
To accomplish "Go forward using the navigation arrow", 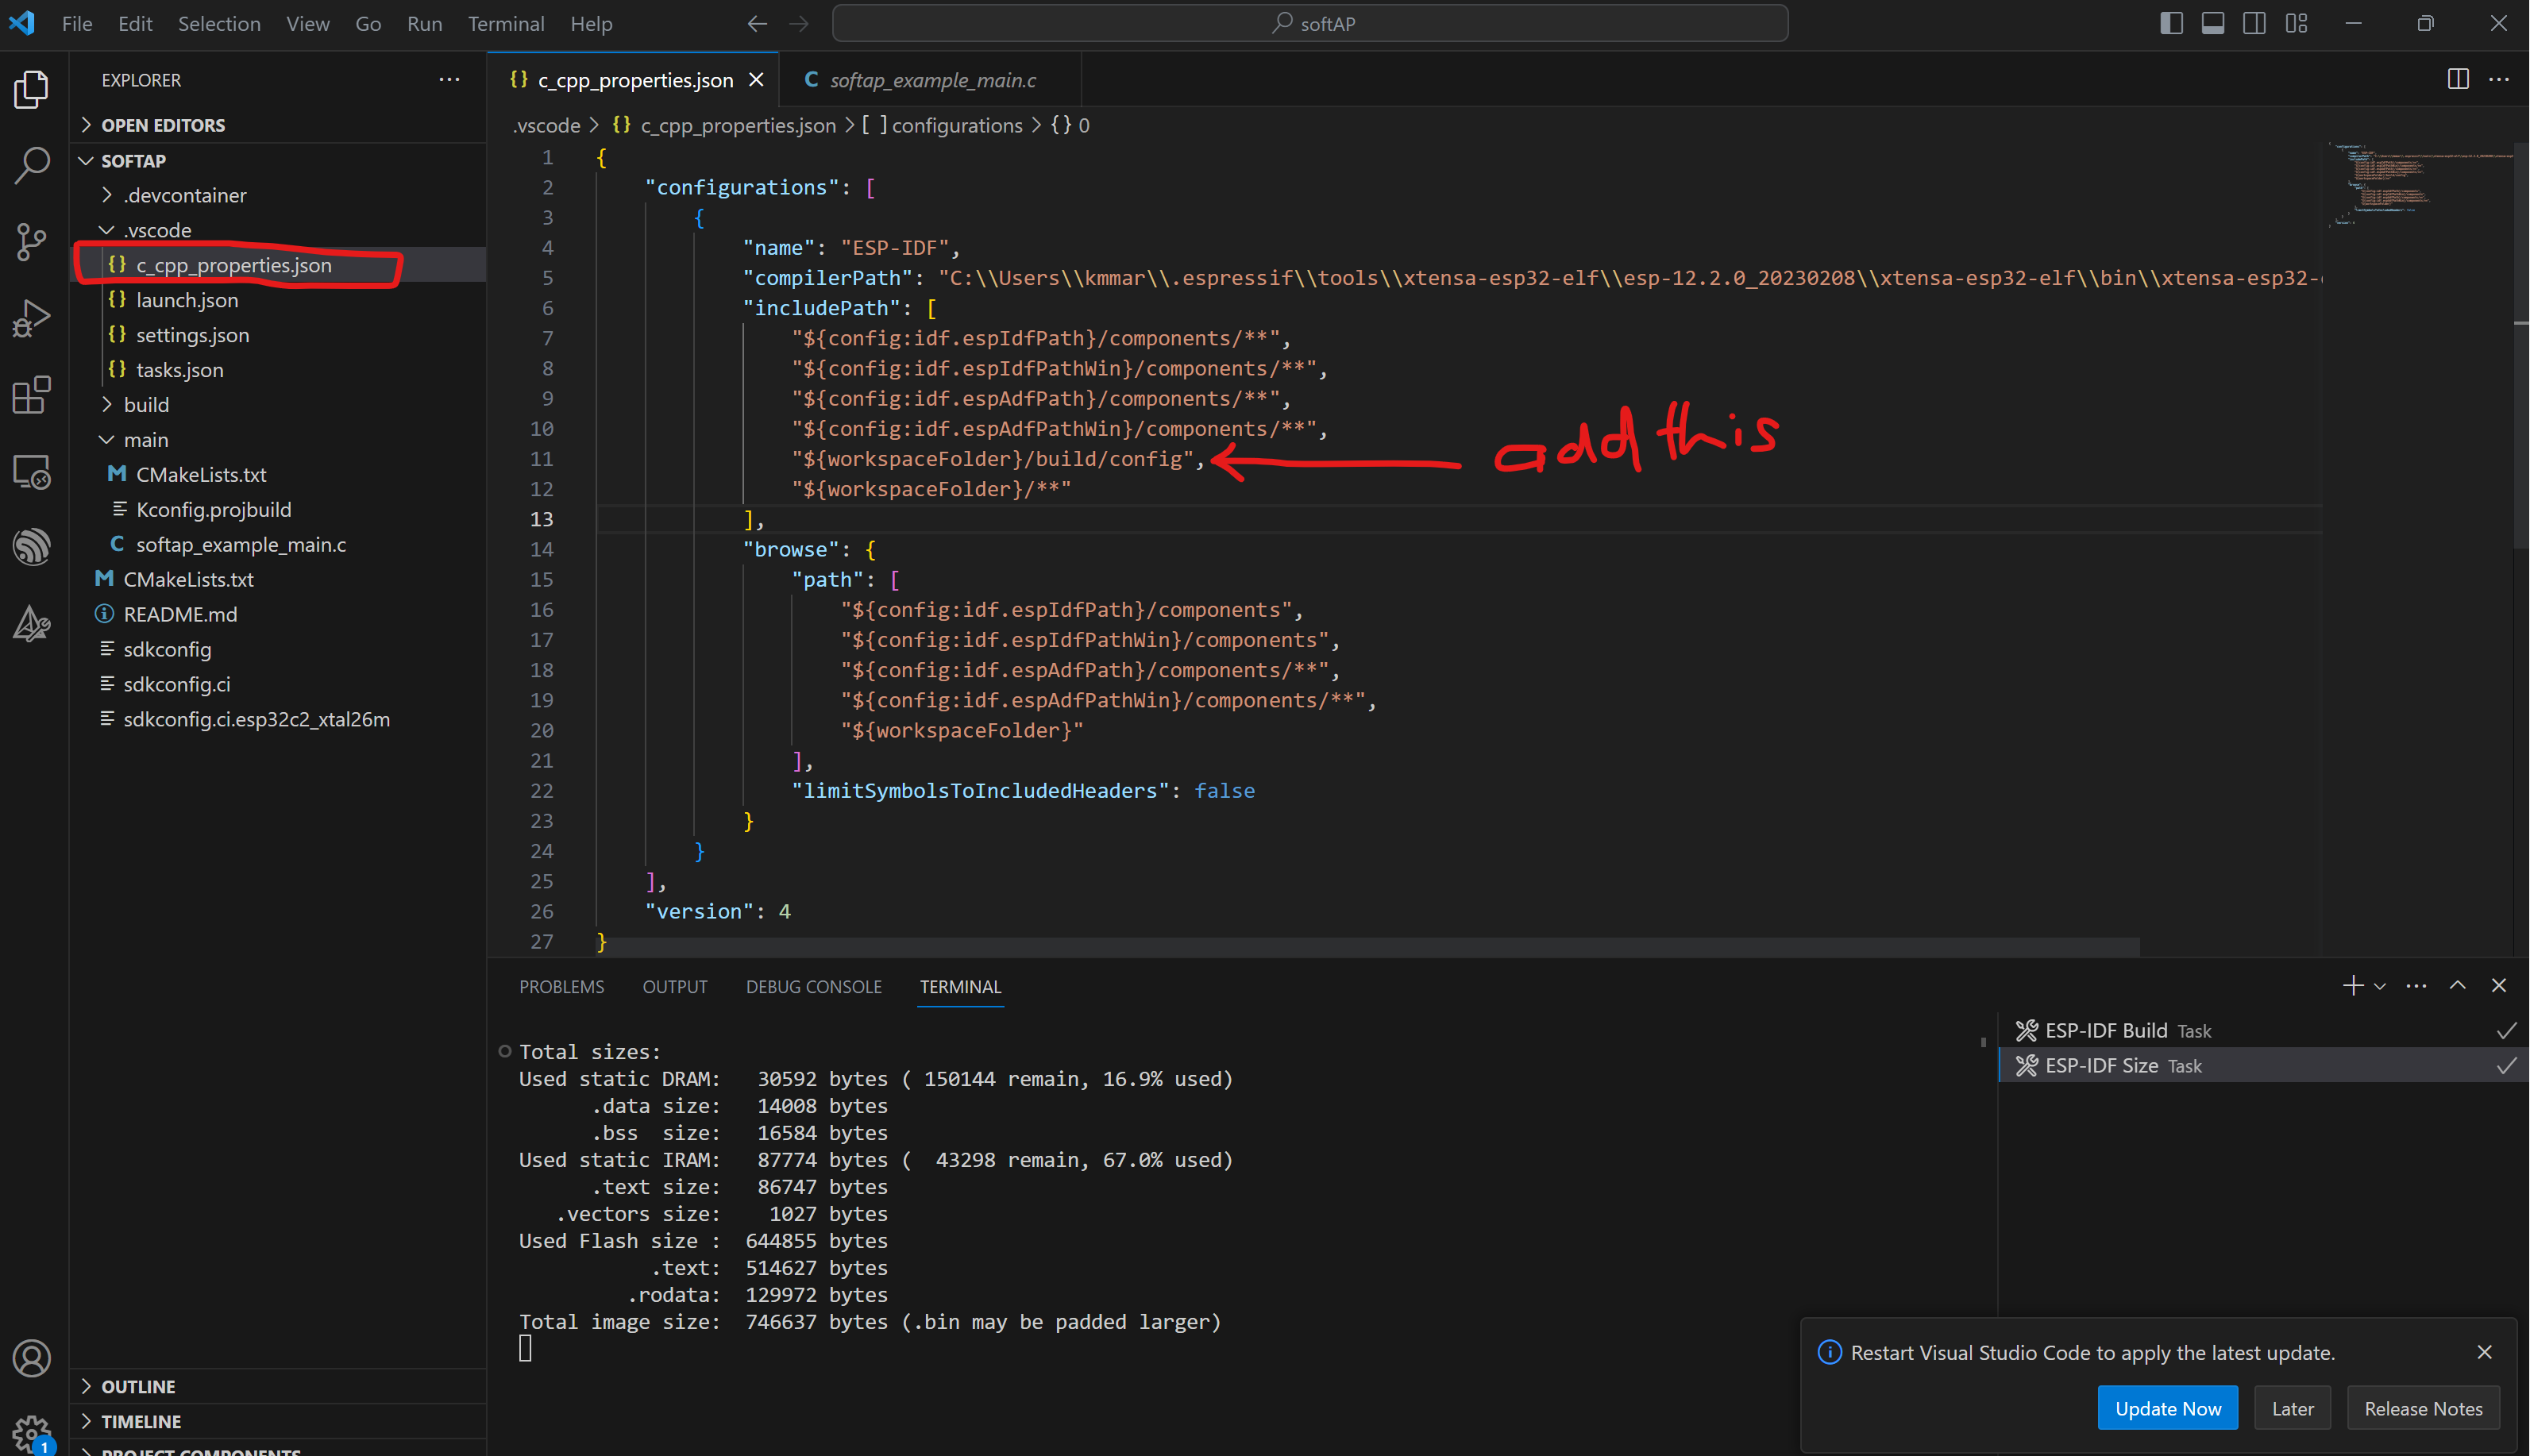I will tap(798, 23).
